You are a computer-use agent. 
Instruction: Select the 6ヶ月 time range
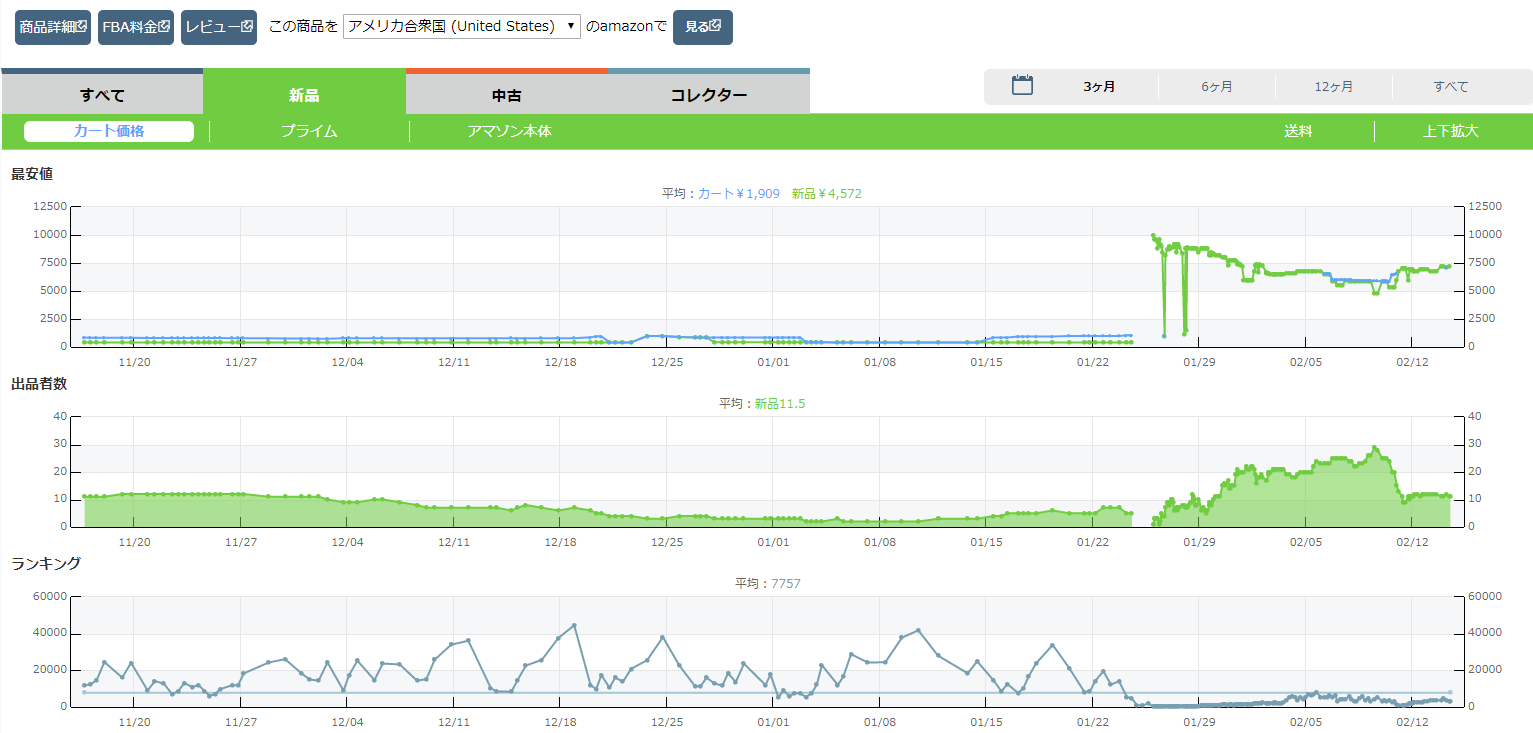(1216, 87)
